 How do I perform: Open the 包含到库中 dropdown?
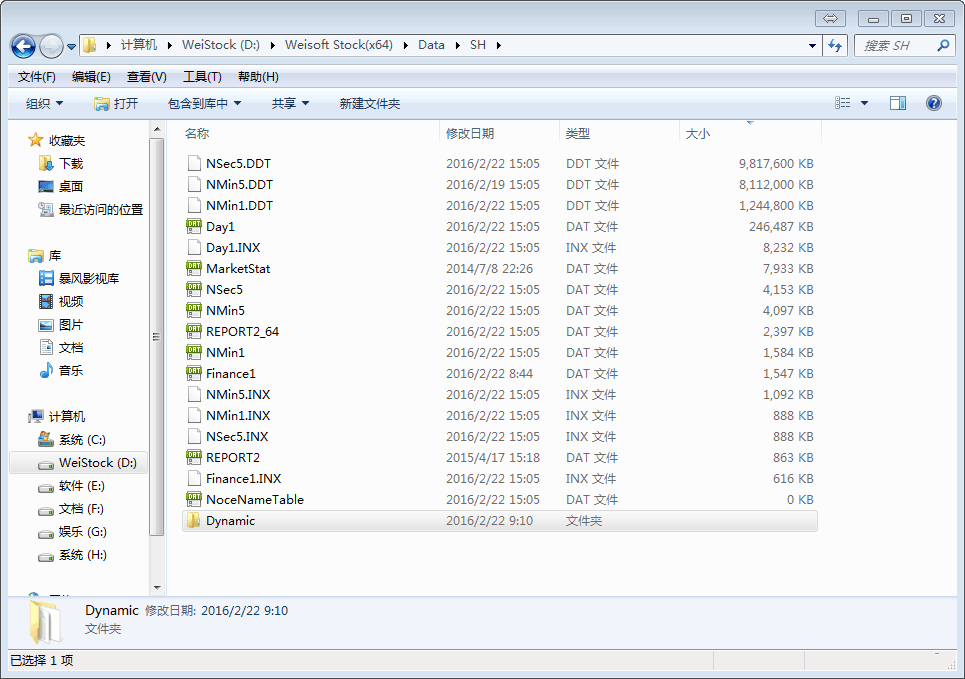204,103
